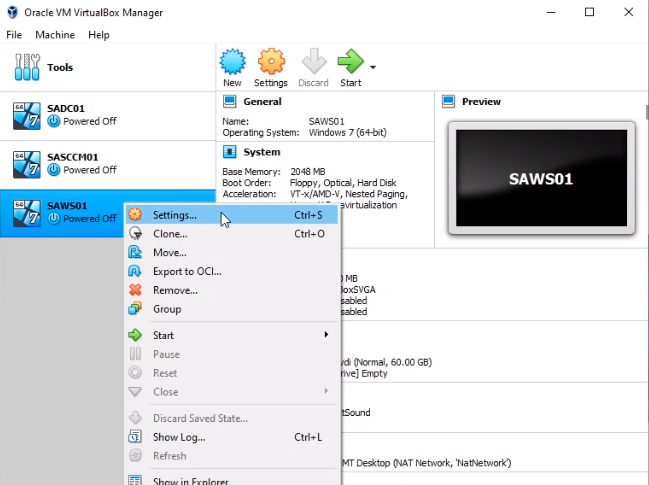Choose Group in the context menu
The height and width of the screenshot is (485, 649).
[232, 309]
